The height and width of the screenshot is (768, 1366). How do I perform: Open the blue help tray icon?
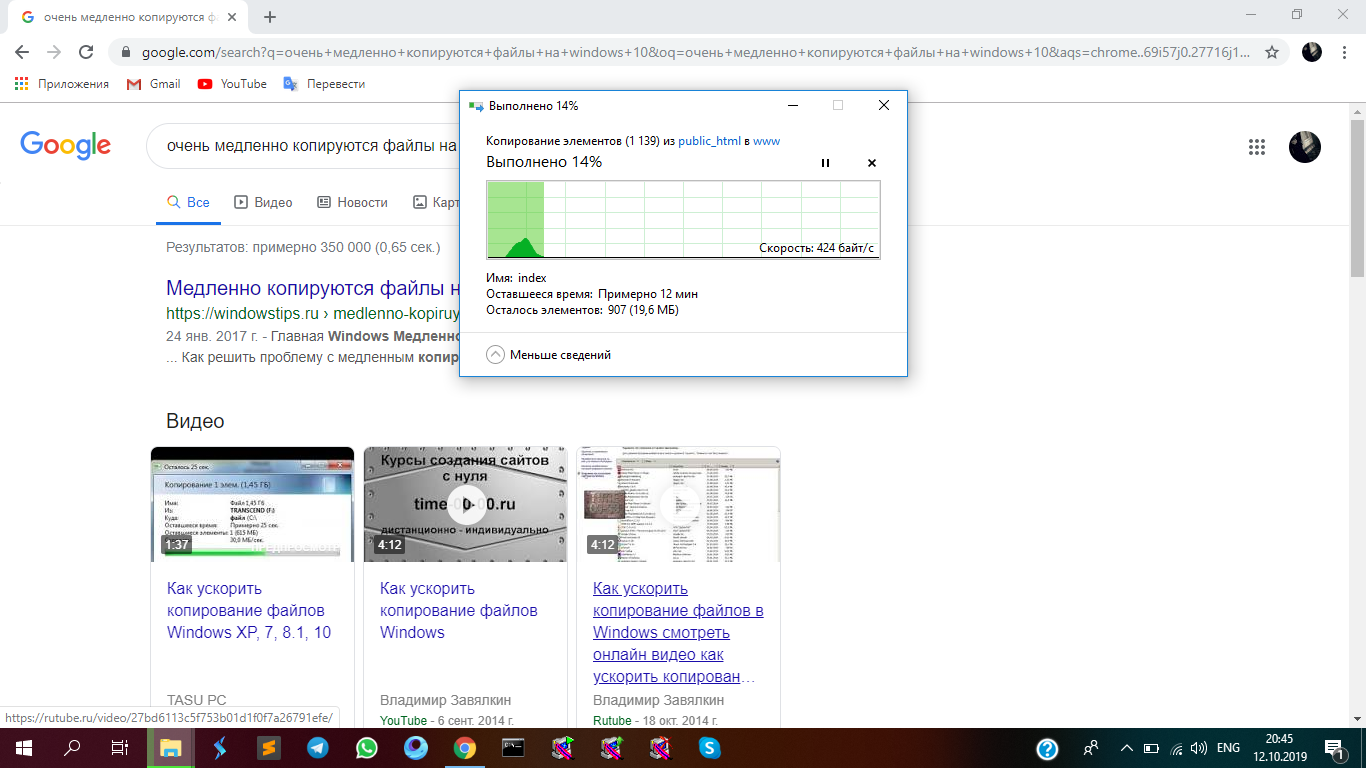(x=1047, y=748)
